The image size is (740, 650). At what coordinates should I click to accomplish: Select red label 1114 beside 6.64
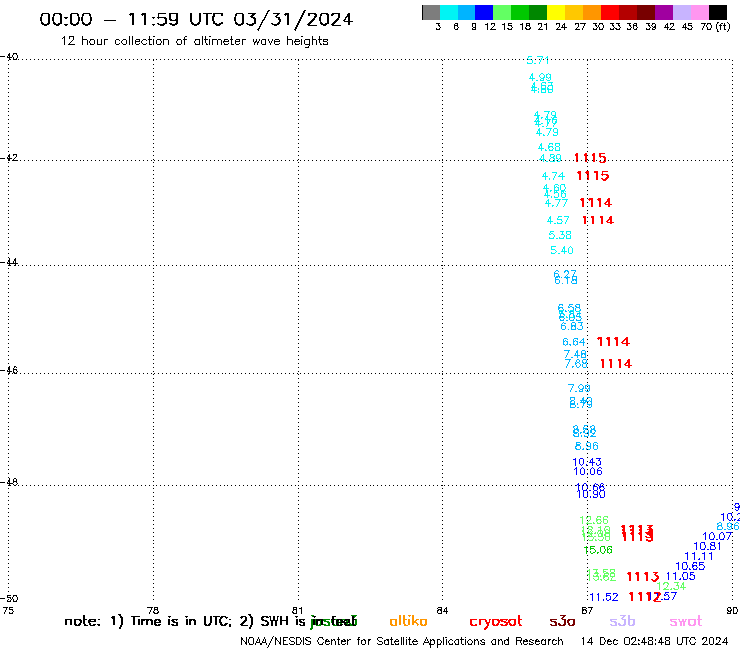pos(614,342)
